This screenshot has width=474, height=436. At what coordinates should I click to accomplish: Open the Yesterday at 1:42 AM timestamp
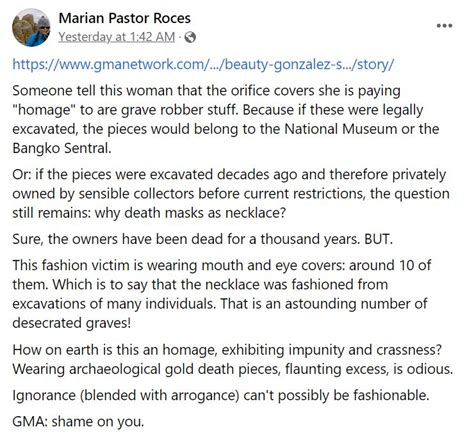coord(117,37)
